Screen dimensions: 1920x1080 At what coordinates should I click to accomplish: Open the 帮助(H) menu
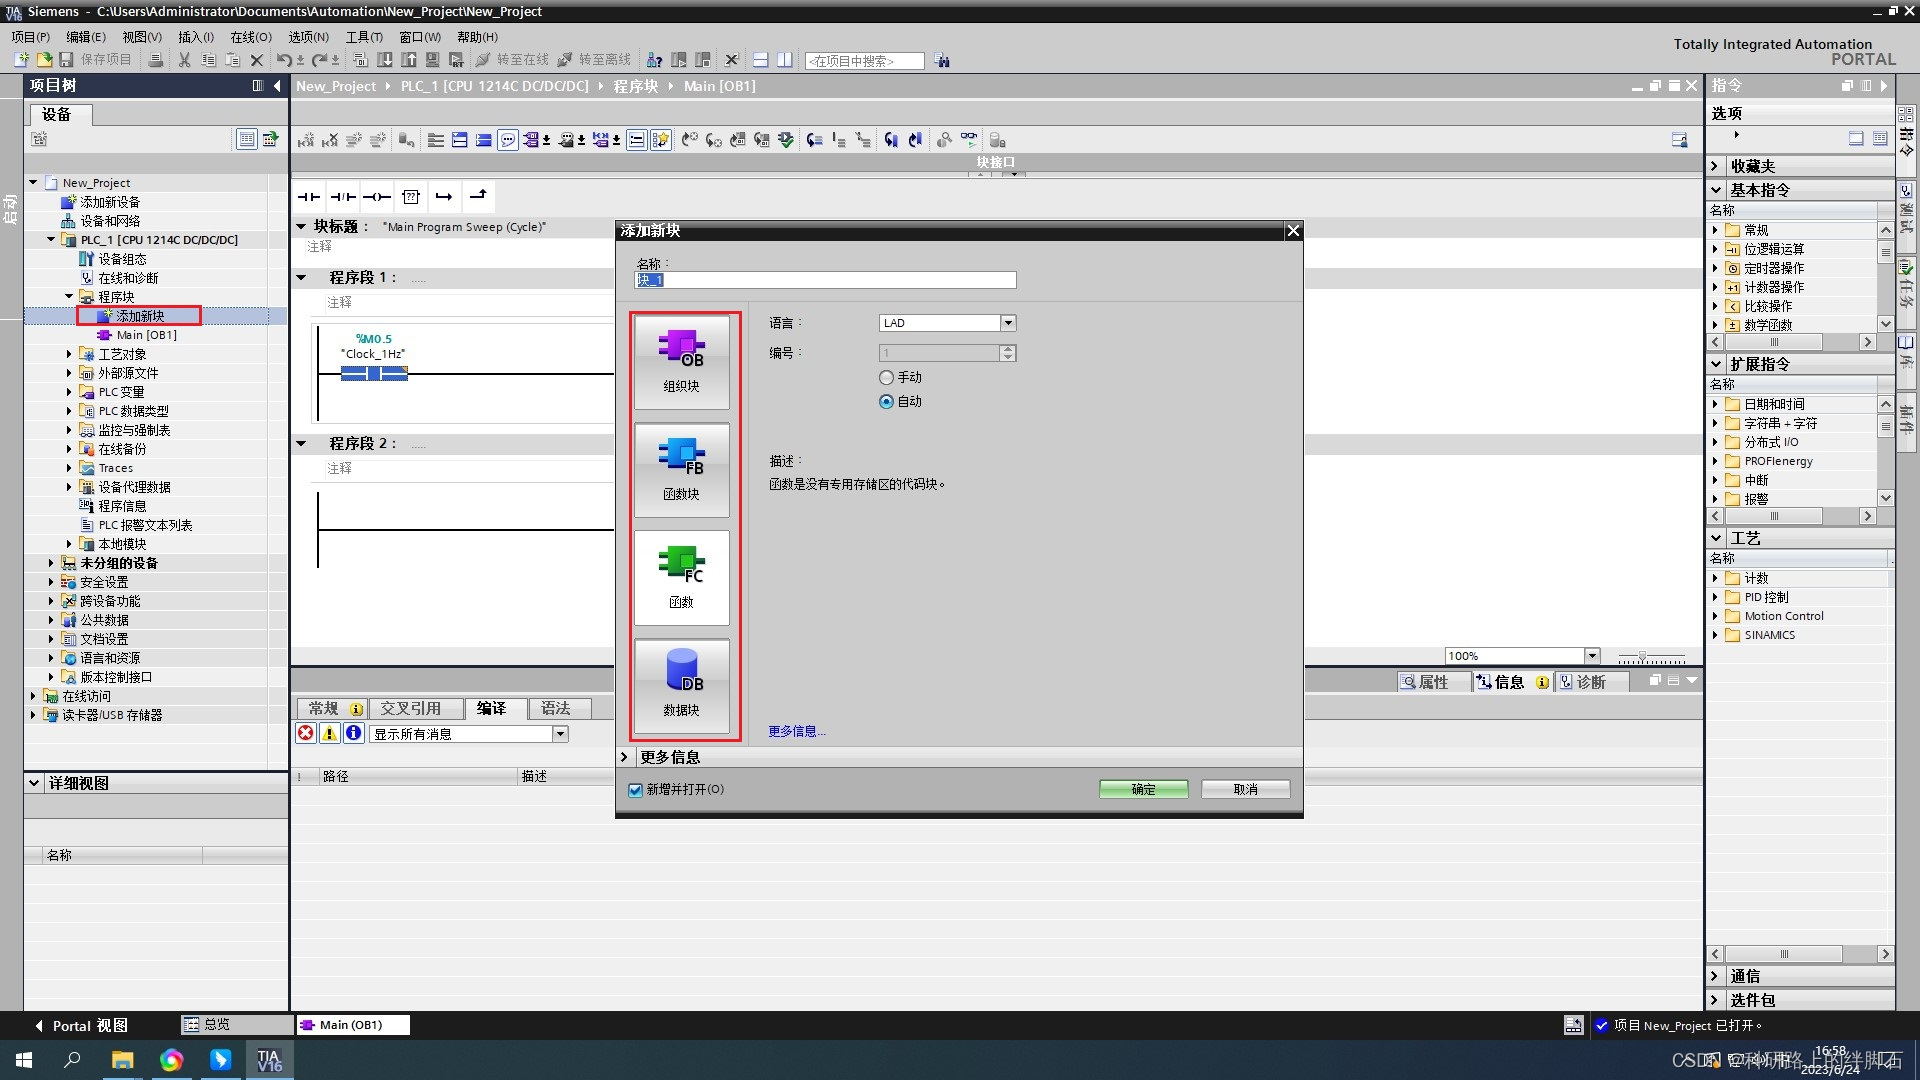click(477, 37)
